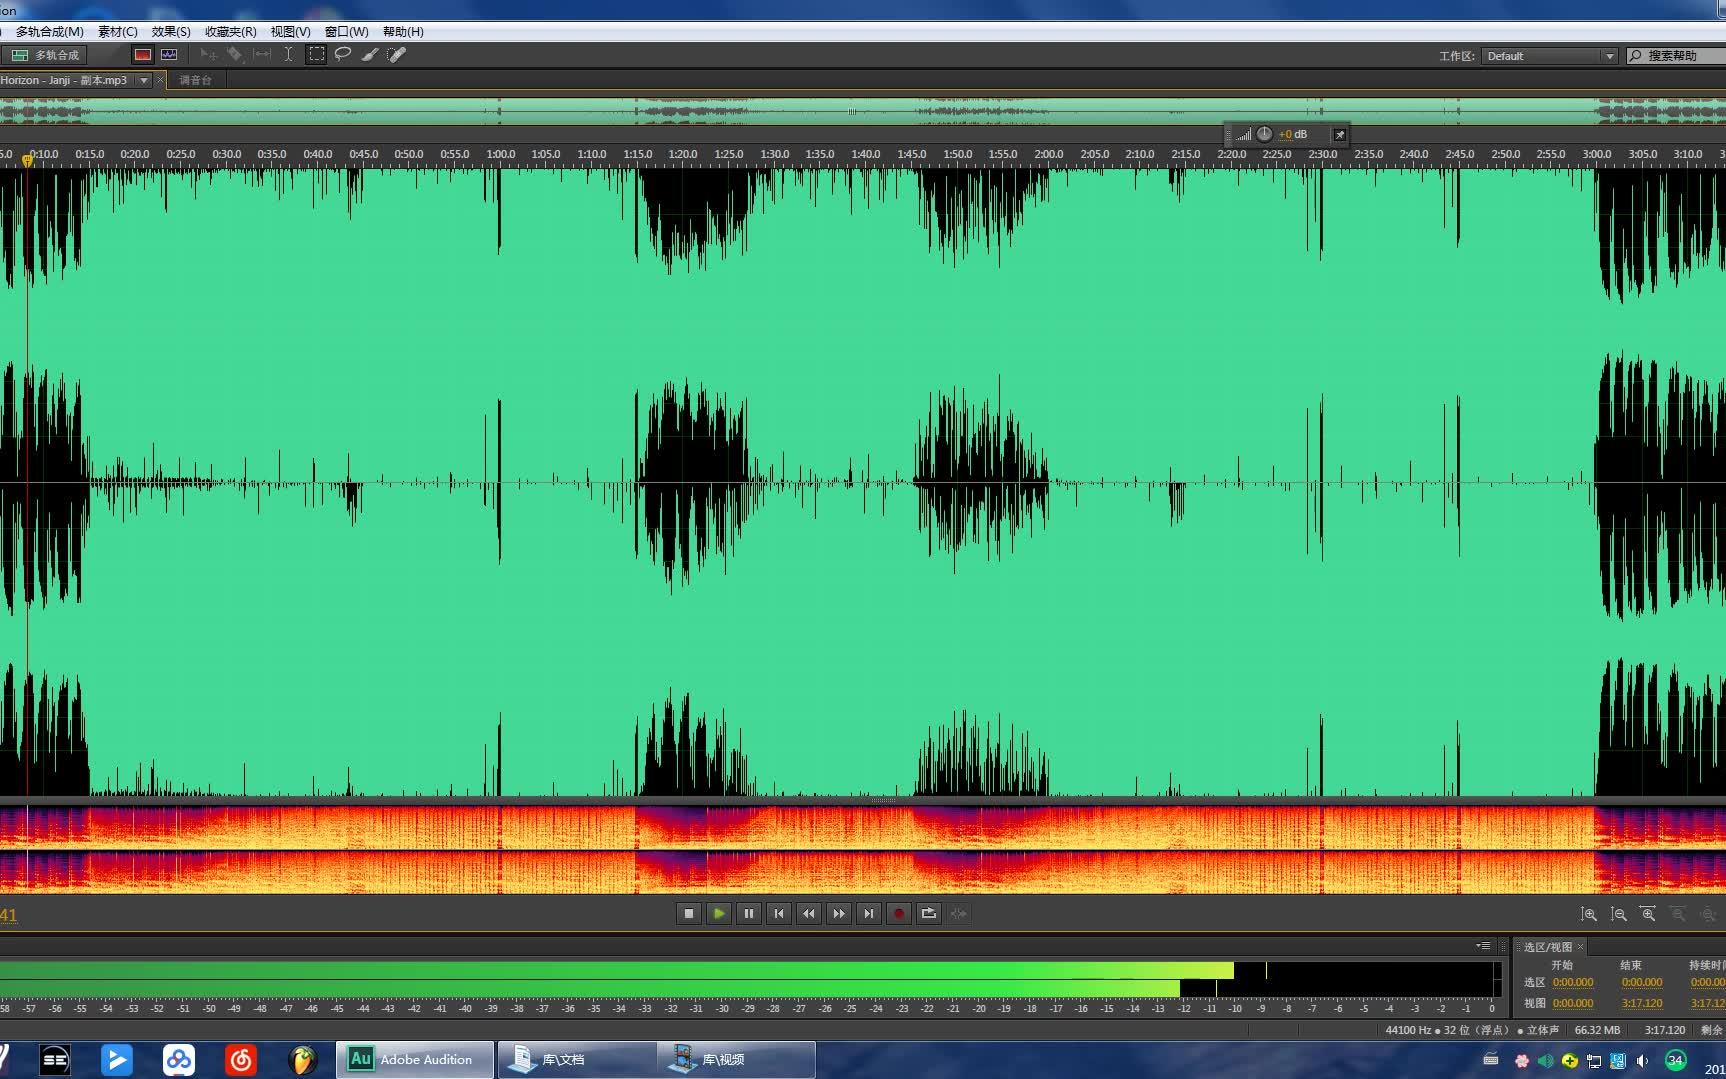Expand the Horizon - Janji file dropdown arrow
Screen dimensions: 1726x1079
pyautogui.click(x=143, y=80)
